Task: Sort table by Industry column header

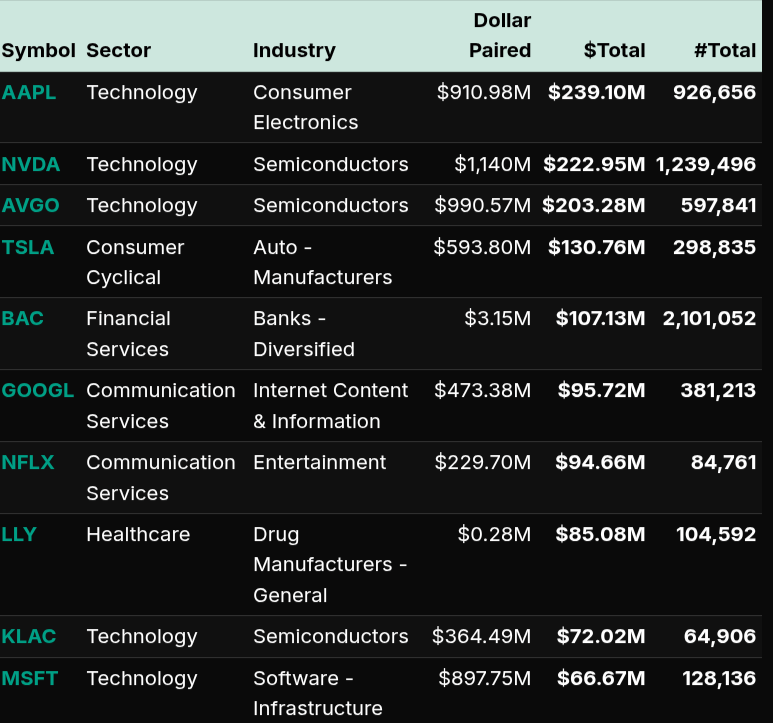Action: pyautogui.click(x=294, y=50)
